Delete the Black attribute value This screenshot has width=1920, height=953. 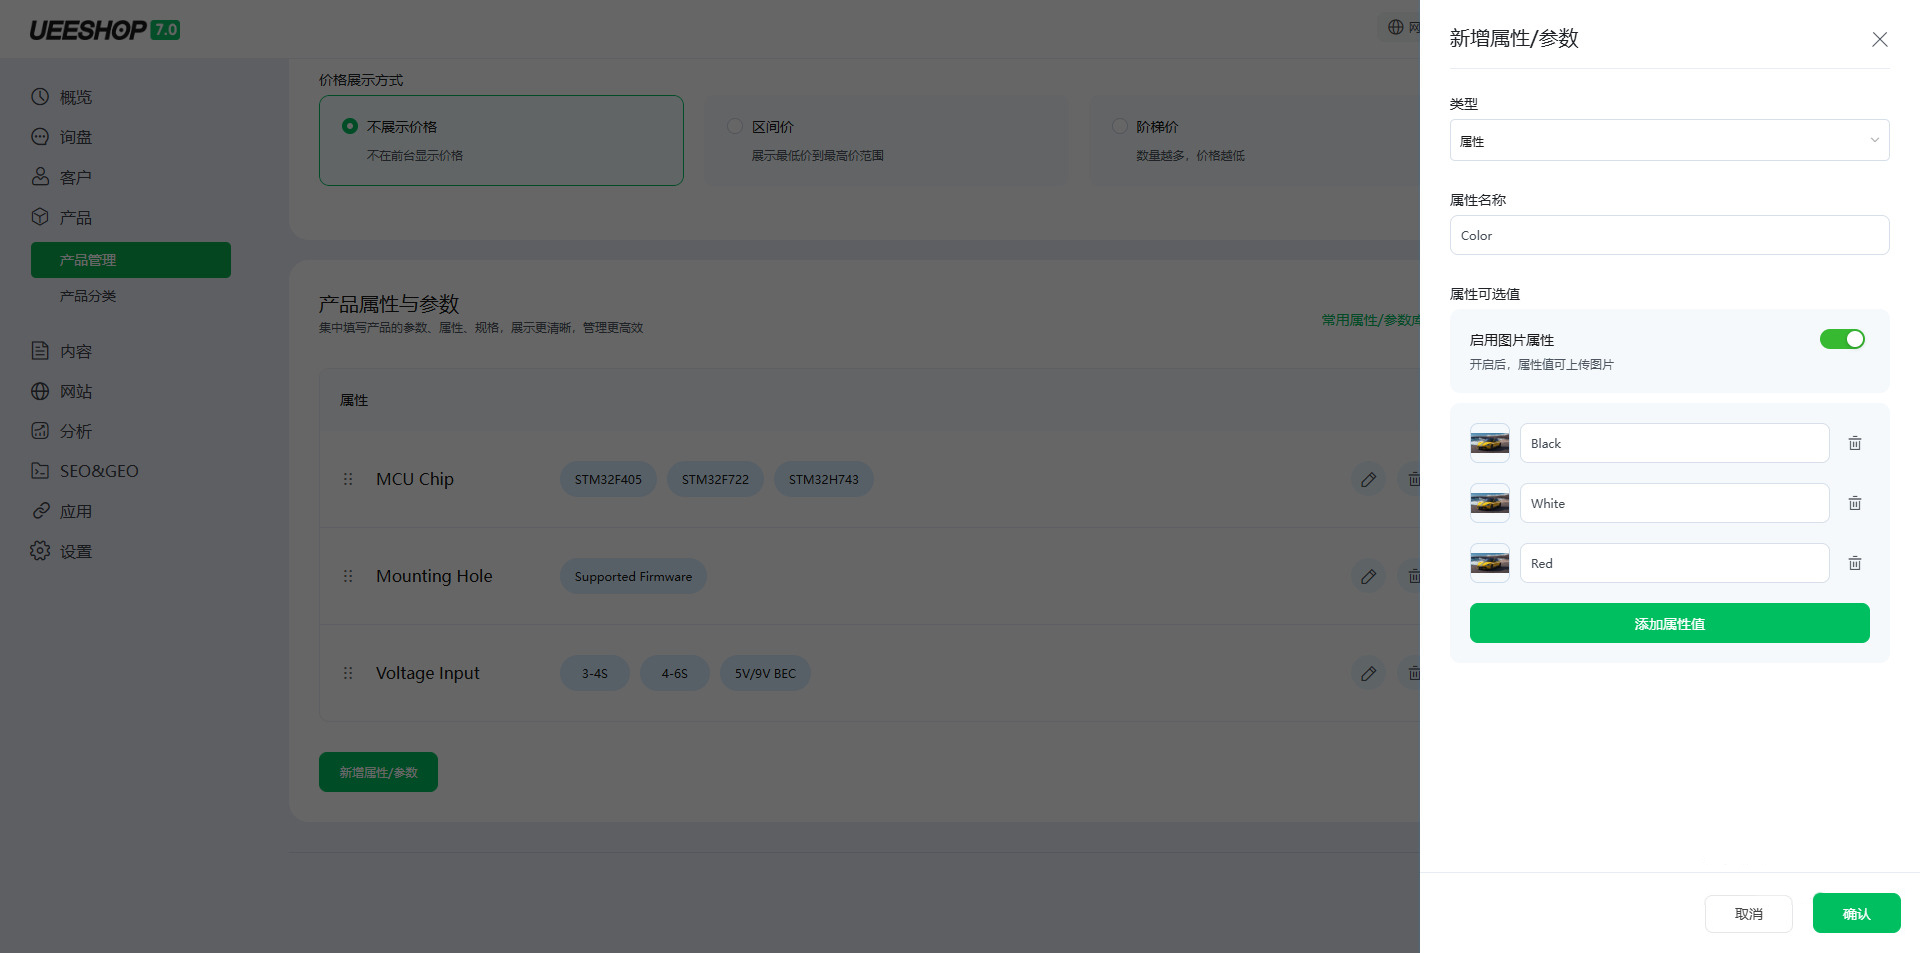point(1854,443)
